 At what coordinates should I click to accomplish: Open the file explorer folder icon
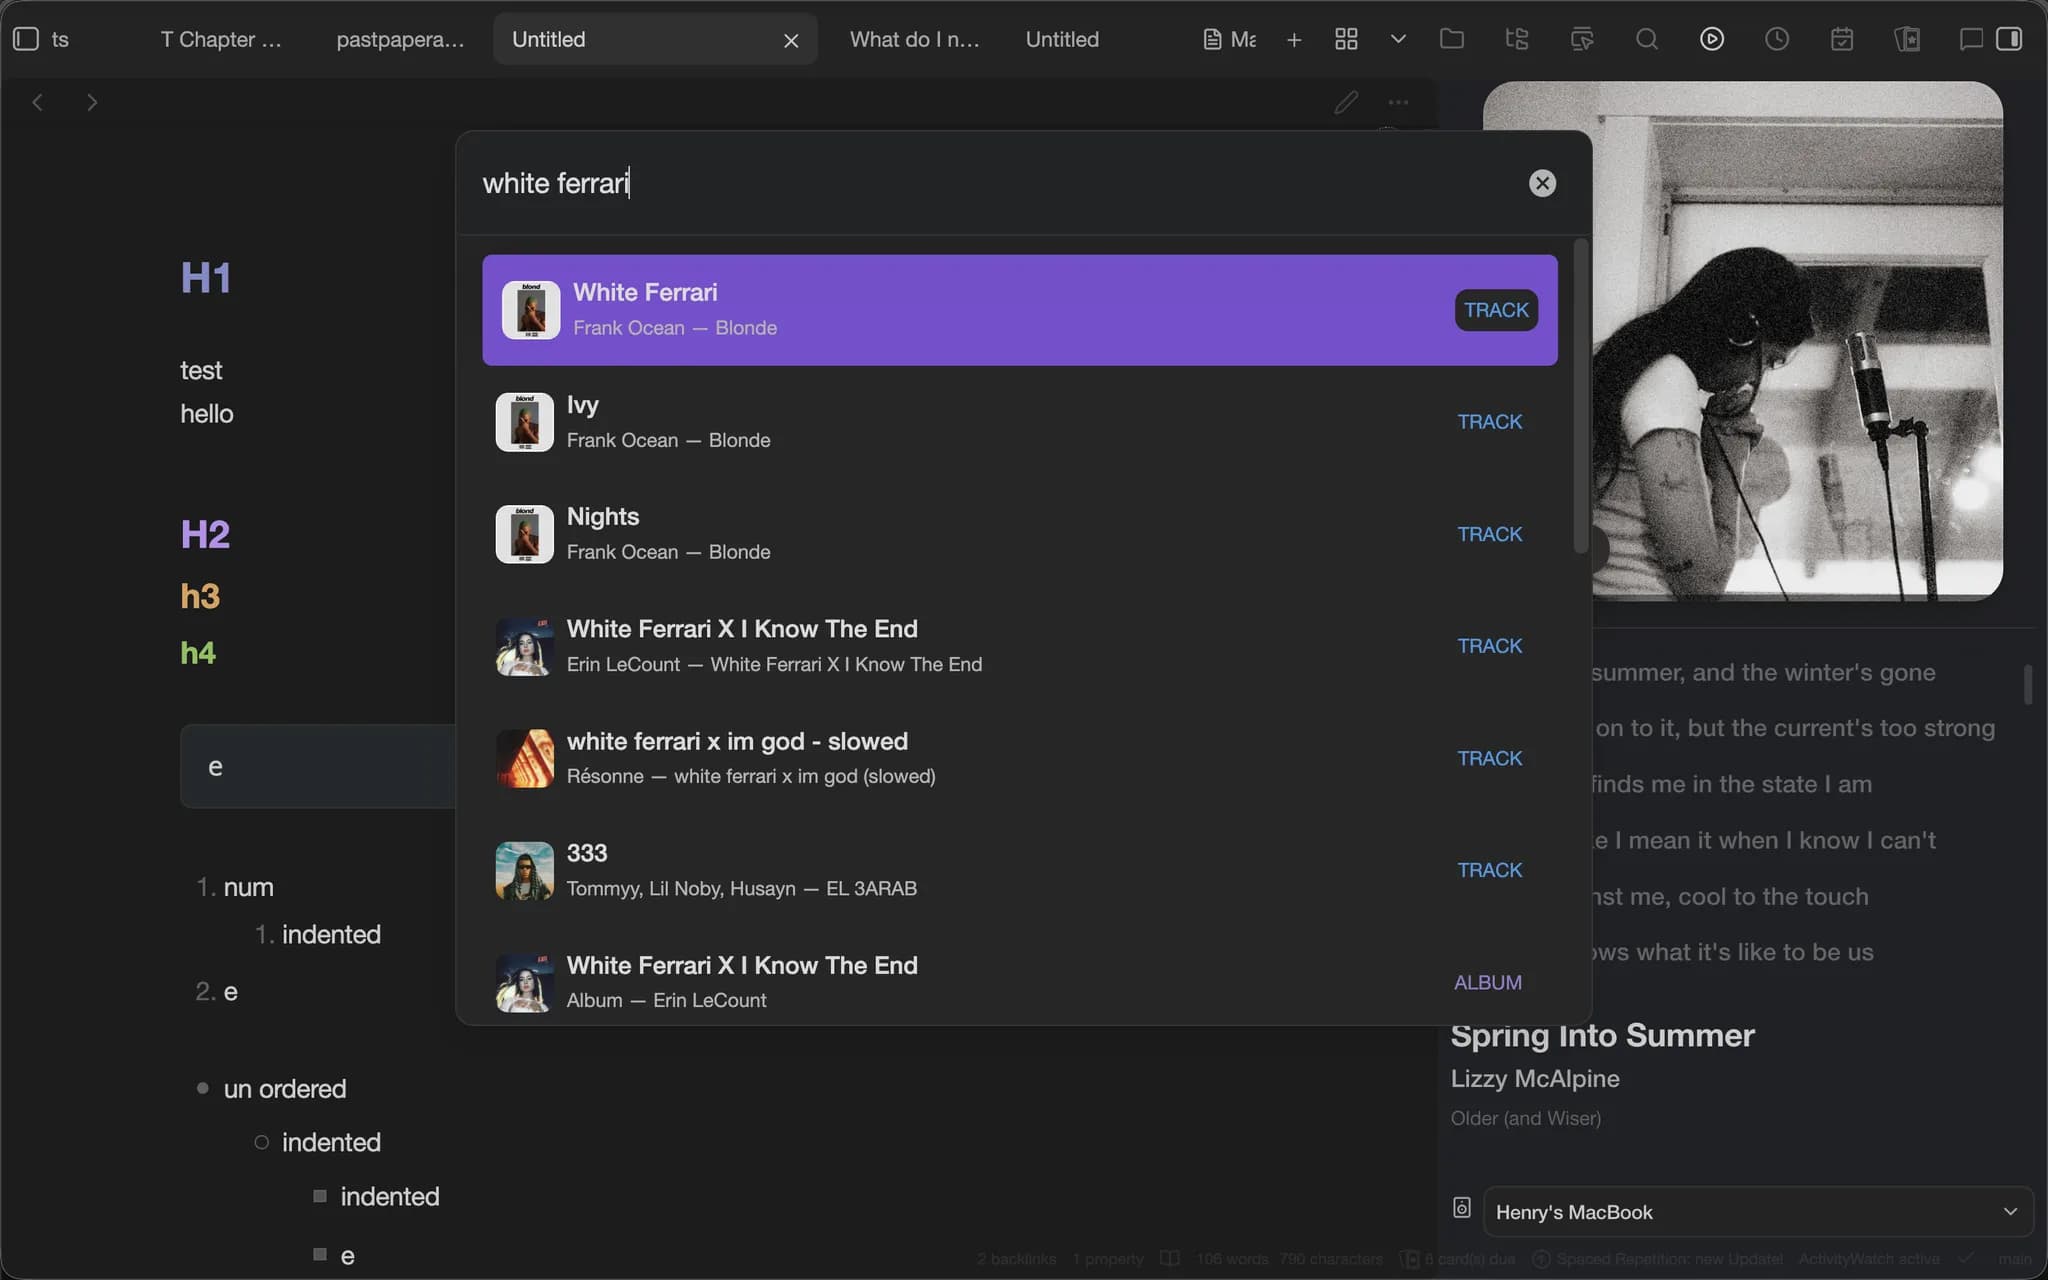pyautogui.click(x=1452, y=39)
